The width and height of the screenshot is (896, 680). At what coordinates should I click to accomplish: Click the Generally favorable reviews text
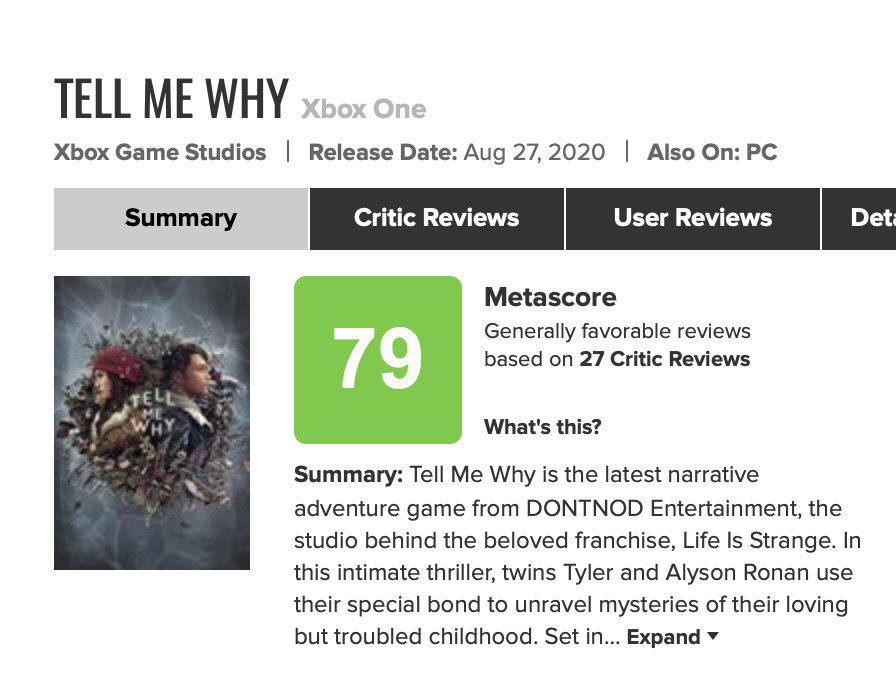[x=617, y=331]
